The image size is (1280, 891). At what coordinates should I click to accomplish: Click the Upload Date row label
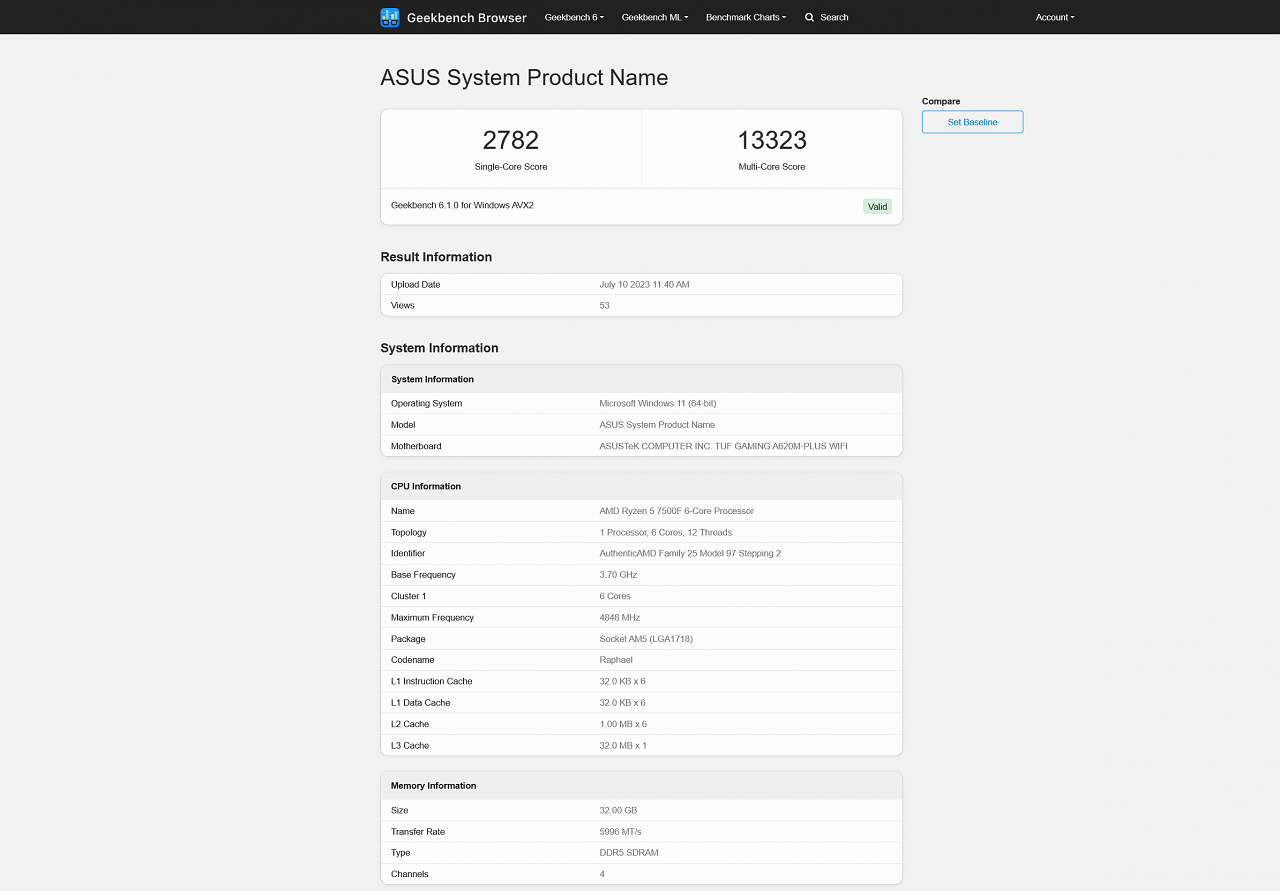tap(416, 285)
